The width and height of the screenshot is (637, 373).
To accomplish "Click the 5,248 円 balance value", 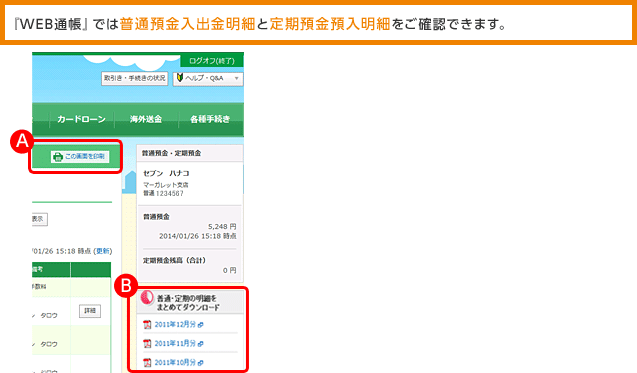I will tap(222, 226).
